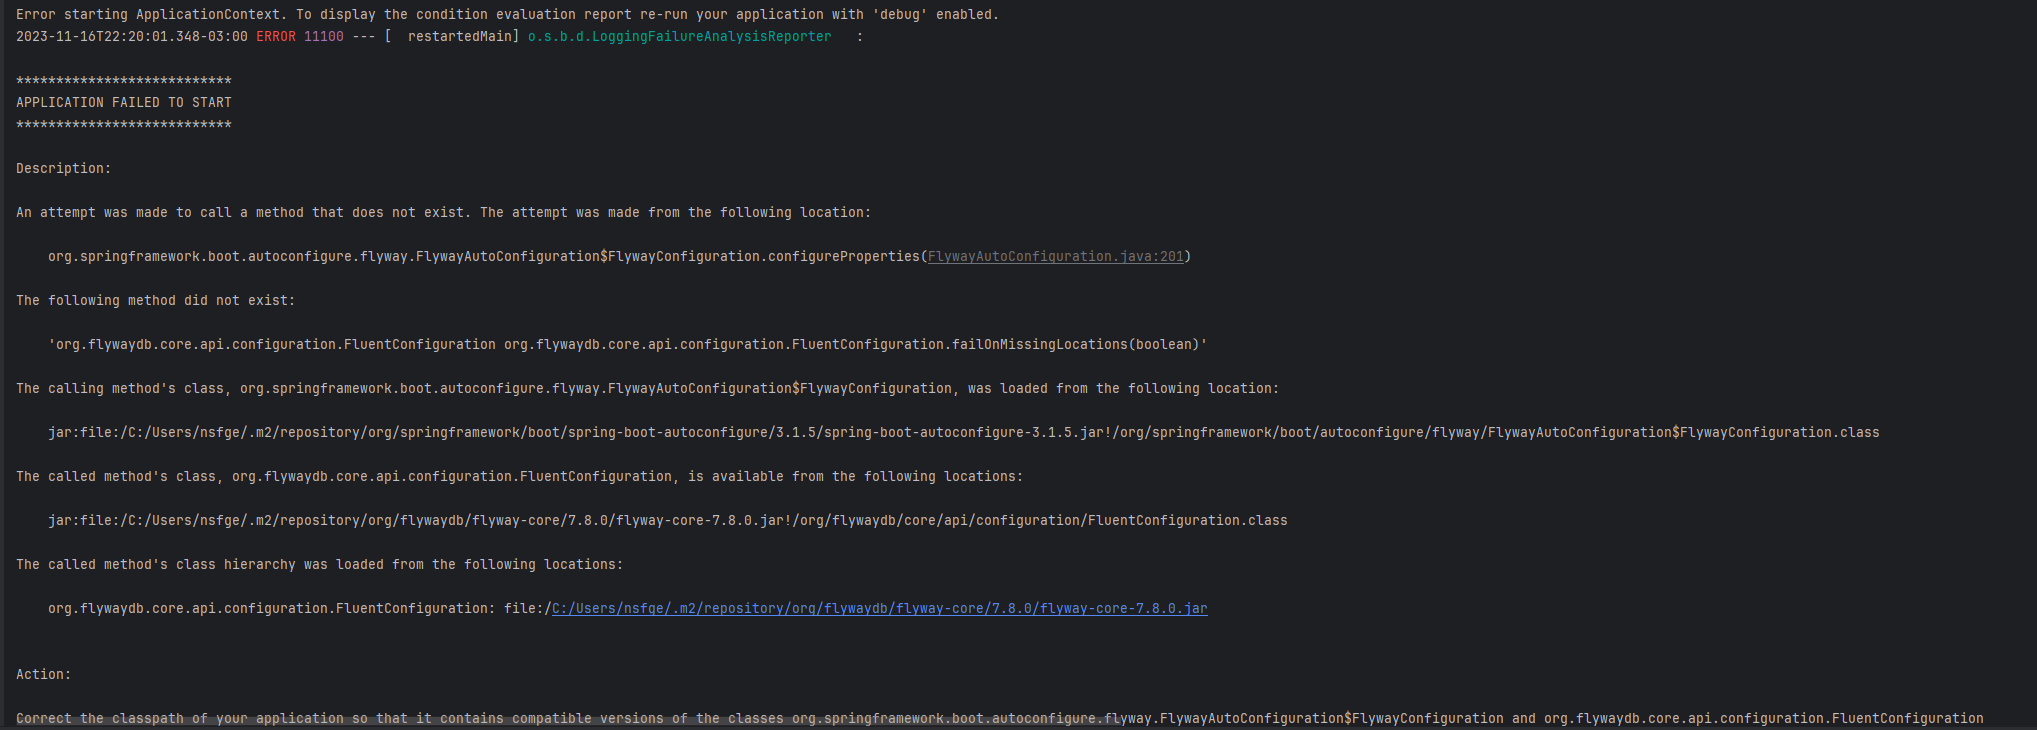The width and height of the screenshot is (2037, 730).
Task: Click 'The called method's class hierarchy was loaded' line
Action: (x=319, y=565)
